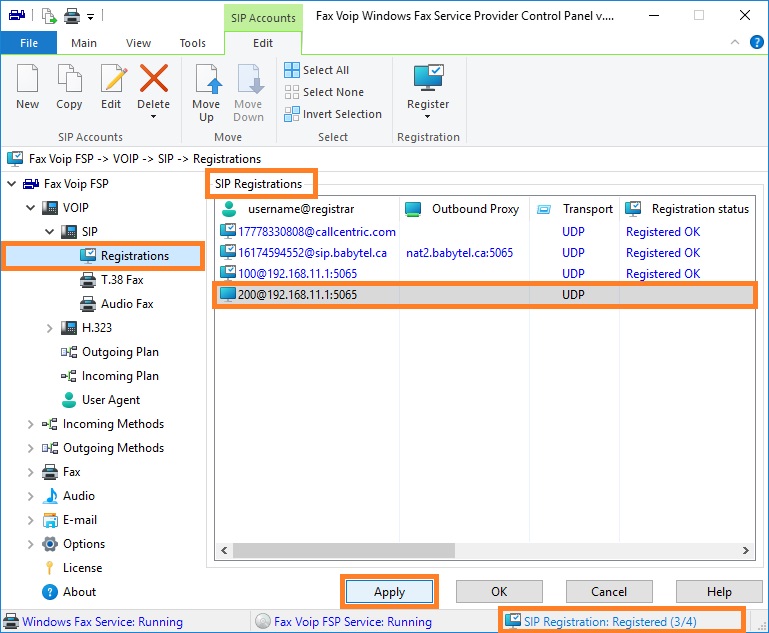This screenshot has width=769, height=633.
Task: Click the Edit SIP account icon
Action: (113, 78)
